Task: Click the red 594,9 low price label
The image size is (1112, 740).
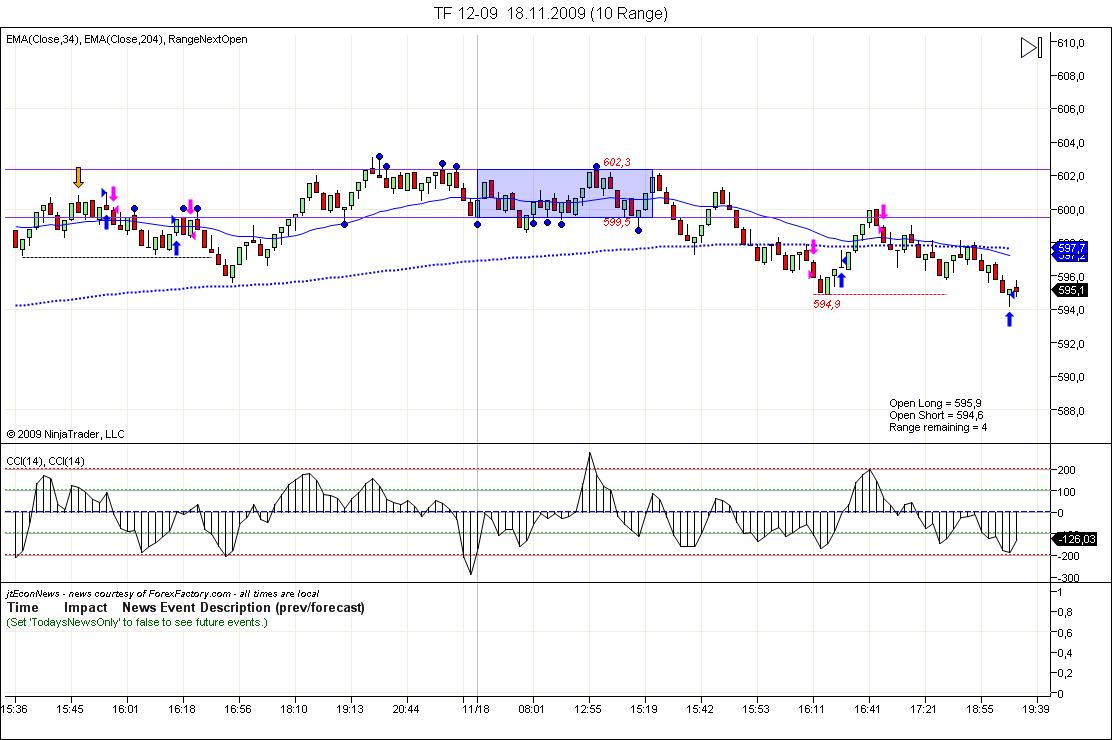Action: pyautogui.click(x=826, y=304)
